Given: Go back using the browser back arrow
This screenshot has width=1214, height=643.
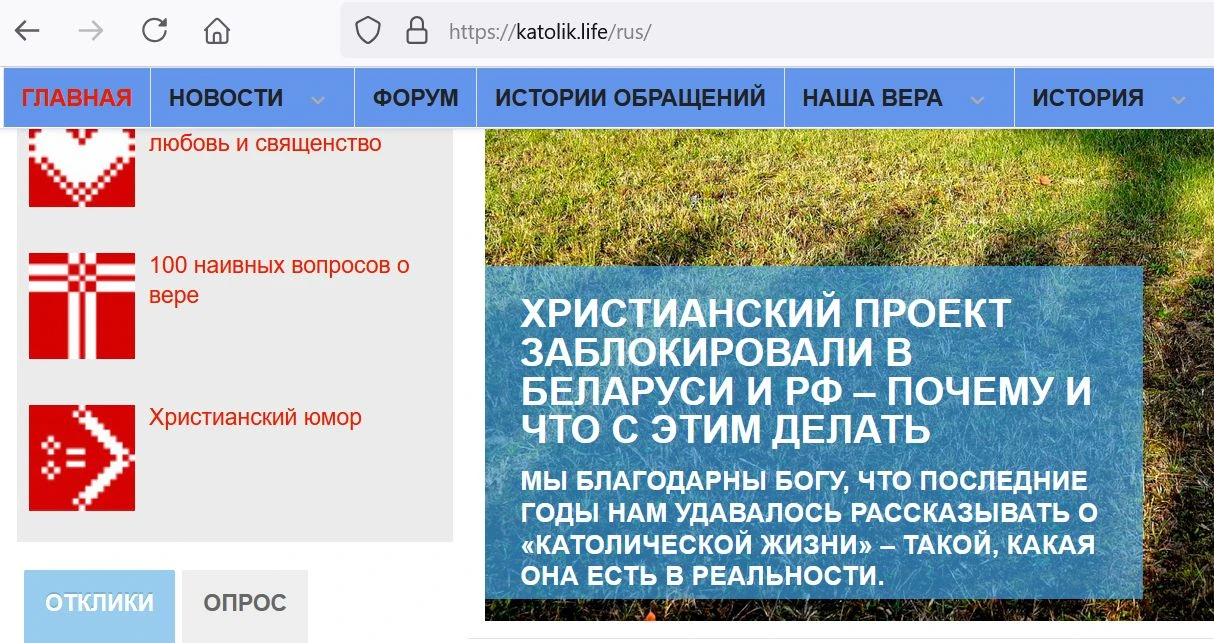Looking at the screenshot, I should coord(27,31).
